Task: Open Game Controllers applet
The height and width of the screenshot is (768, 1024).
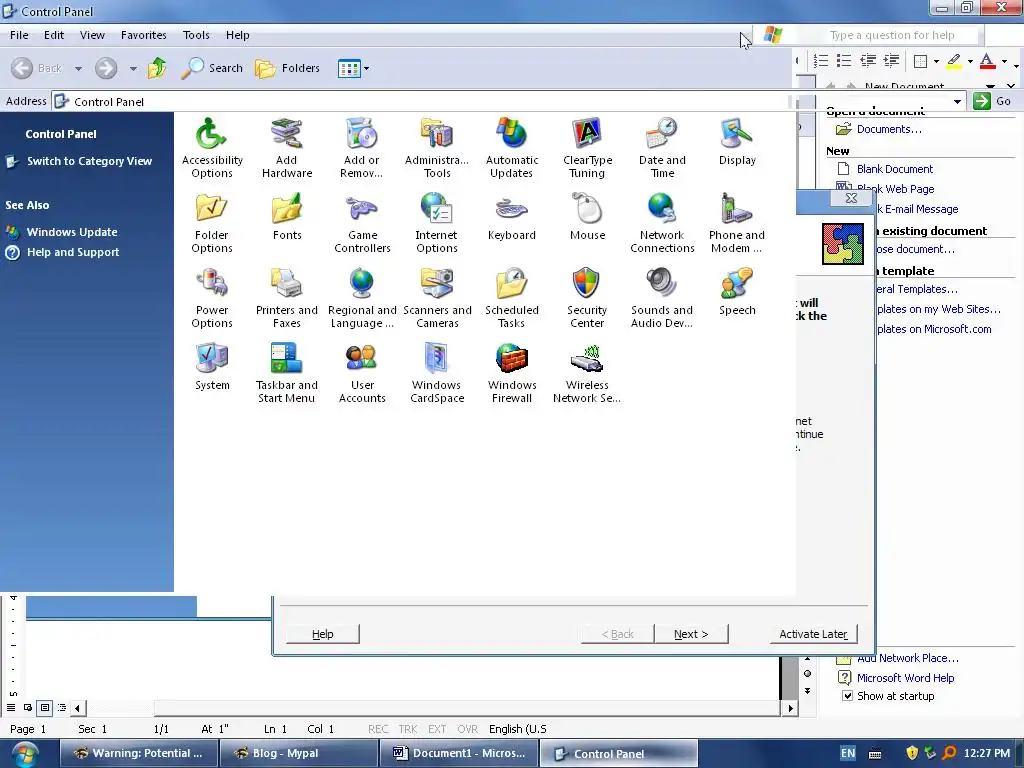Action: (x=362, y=223)
